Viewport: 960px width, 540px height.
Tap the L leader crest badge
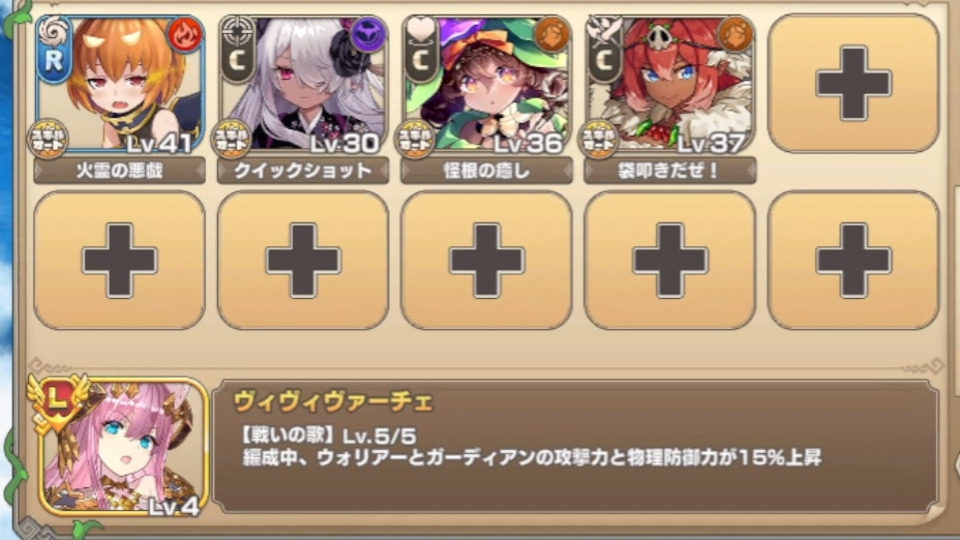pyautogui.click(x=56, y=401)
